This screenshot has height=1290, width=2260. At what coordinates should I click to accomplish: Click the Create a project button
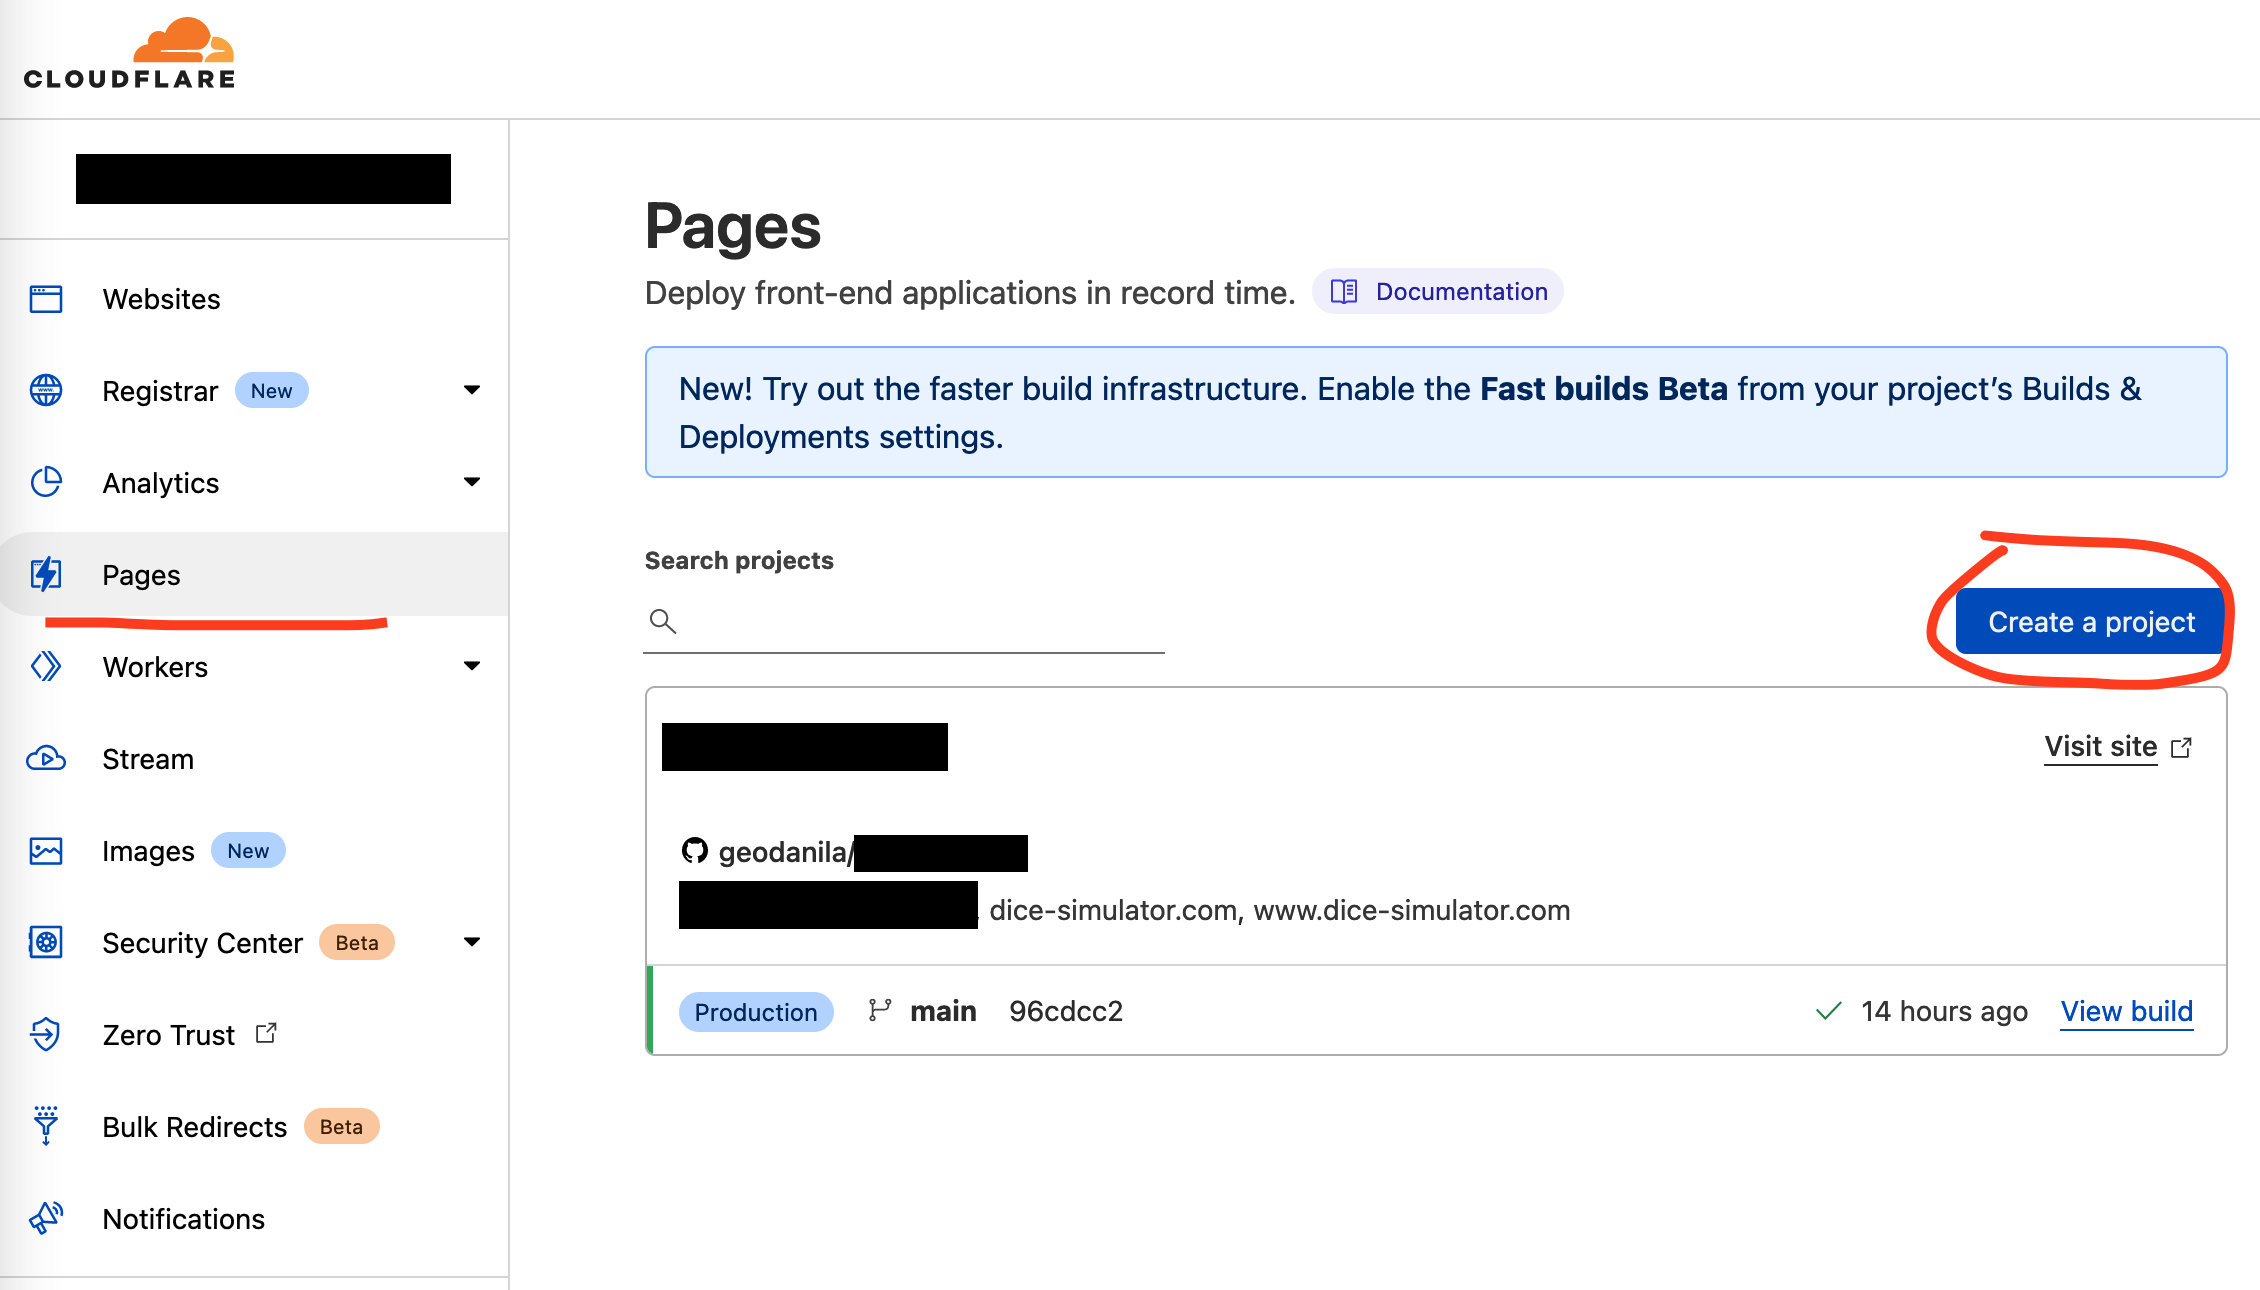click(2089, 621)
